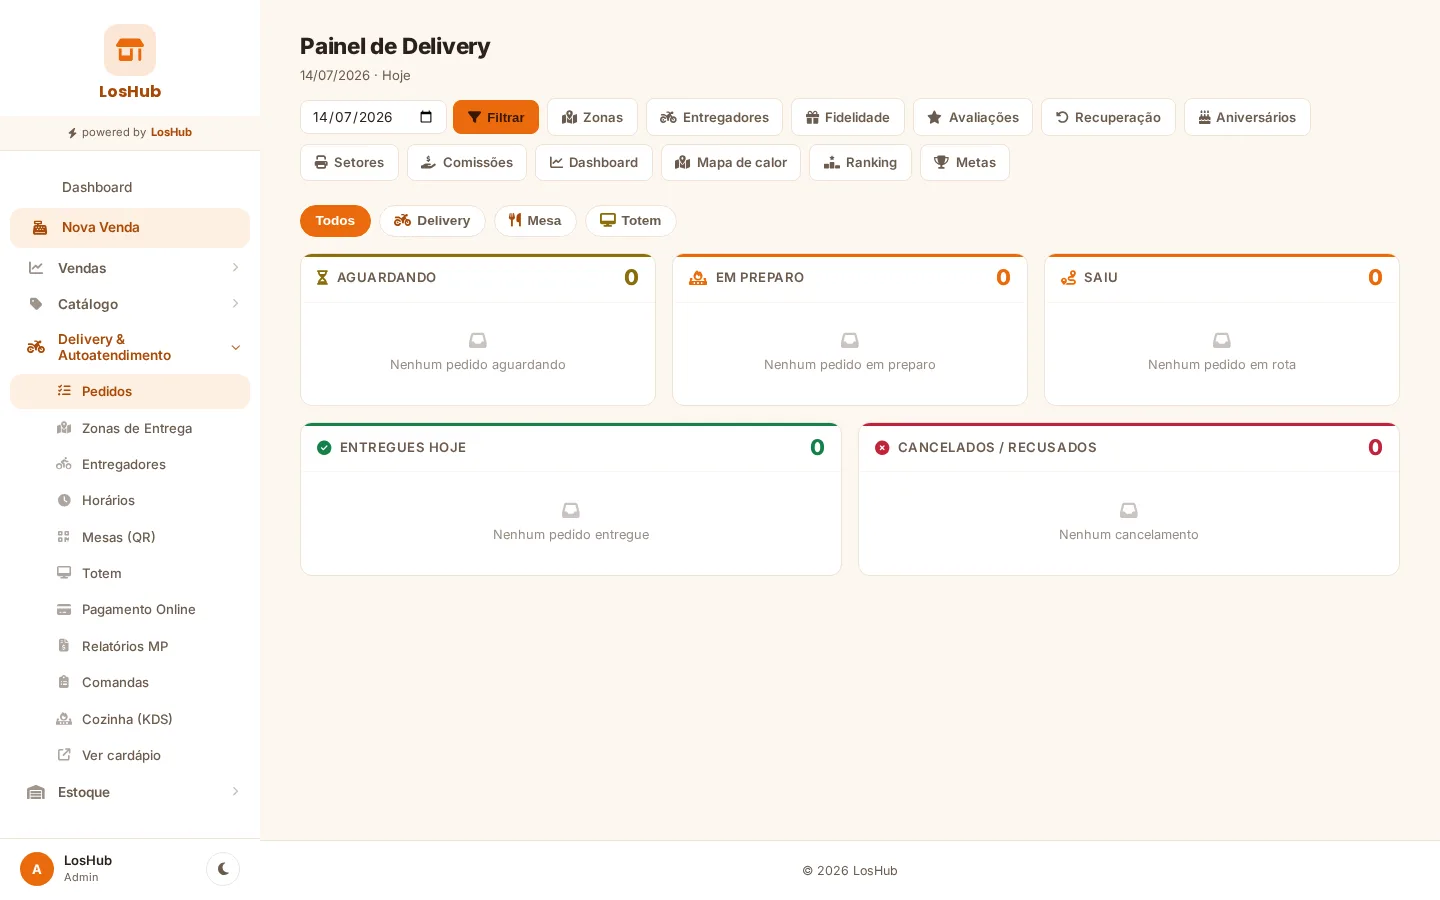The image size is (1440, 900).
Task: Click 'Nenhum pedido em rota' text
Action: [x=1222, y=365]
